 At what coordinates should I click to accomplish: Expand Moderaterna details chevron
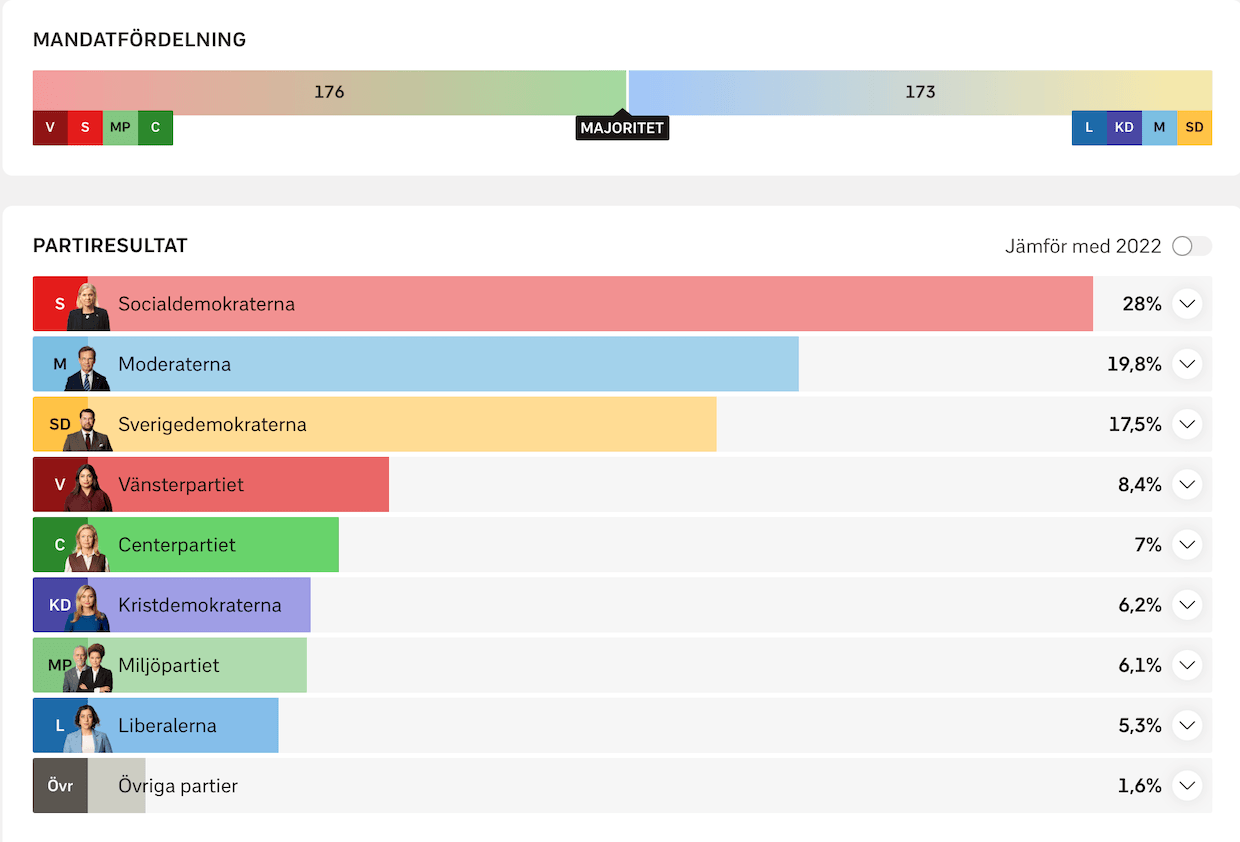[1187, 364]
